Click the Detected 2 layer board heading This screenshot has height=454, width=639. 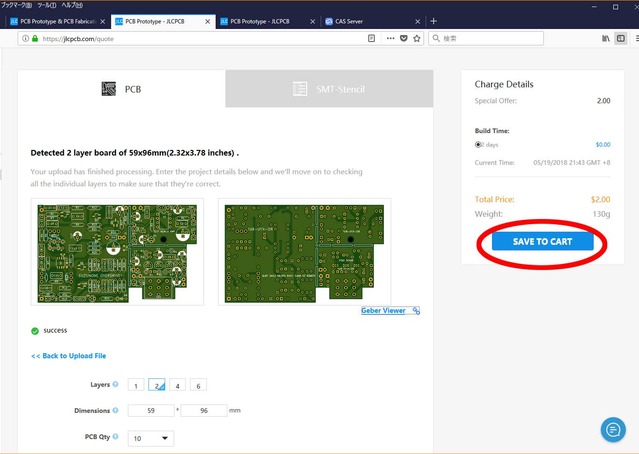pyautogui.click(x=134, y=153)
